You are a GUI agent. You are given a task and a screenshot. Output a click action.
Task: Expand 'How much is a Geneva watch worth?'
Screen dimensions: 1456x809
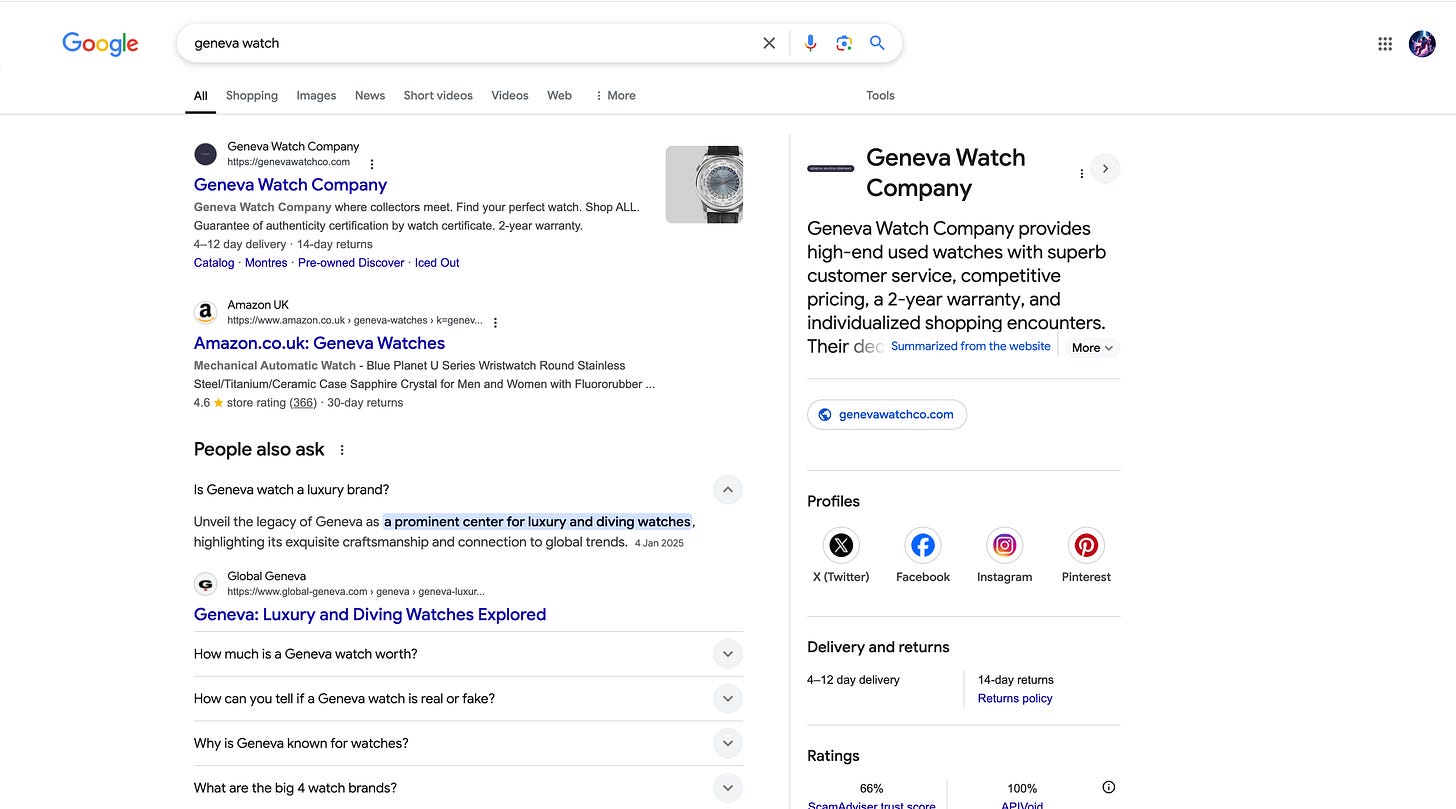pyautogui.click(x=728, y=654)
